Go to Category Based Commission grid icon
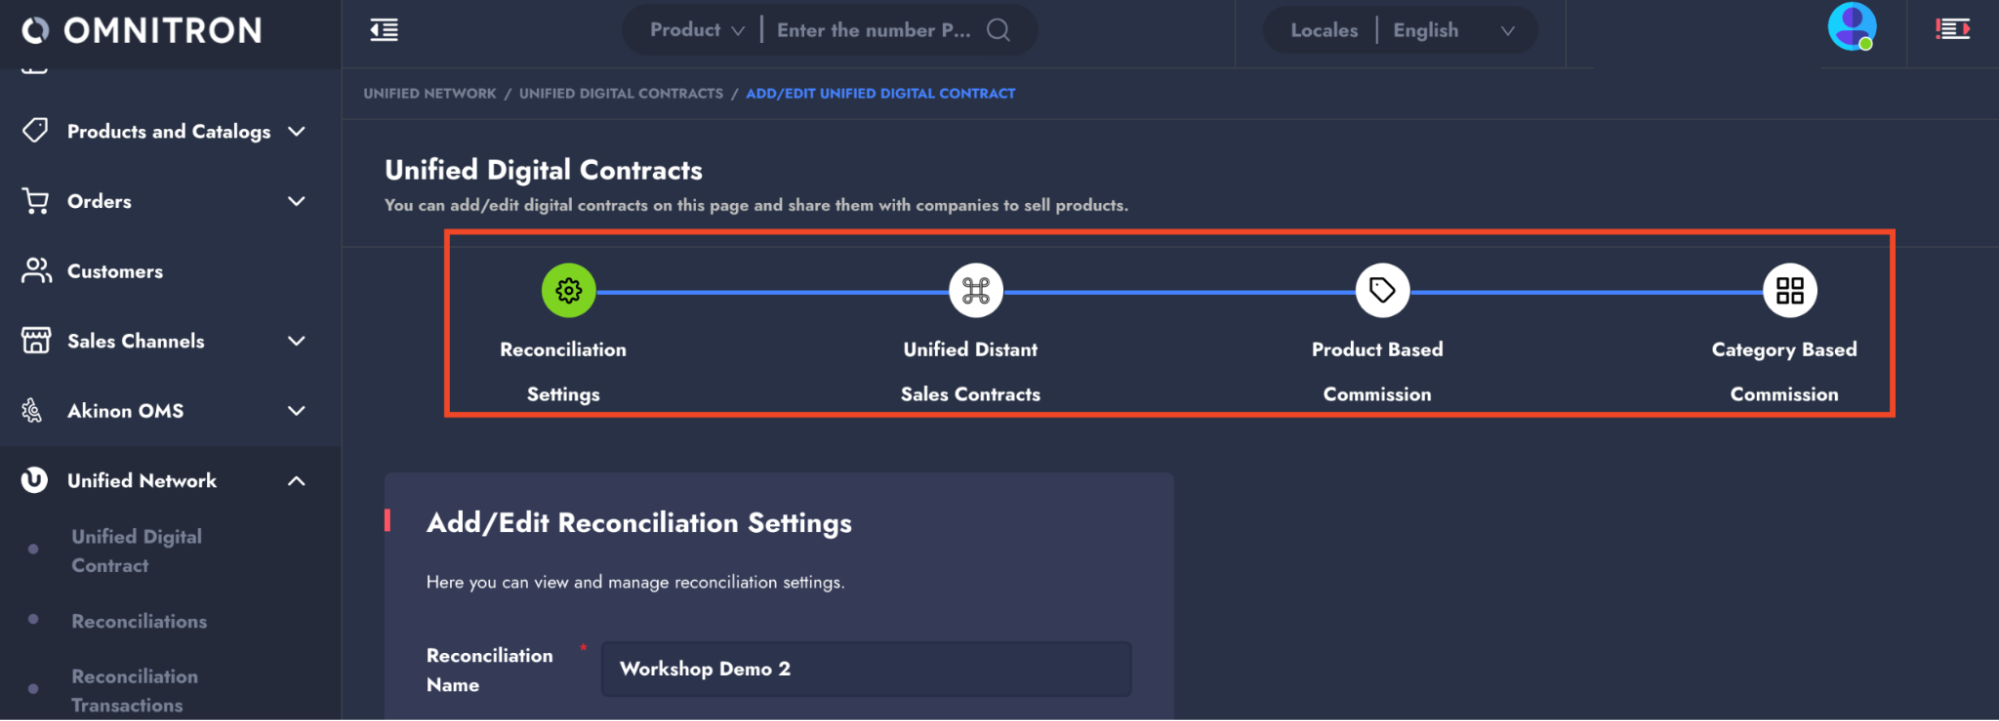This screenshot has height=721, width=1999. [x=1789, y=291]
